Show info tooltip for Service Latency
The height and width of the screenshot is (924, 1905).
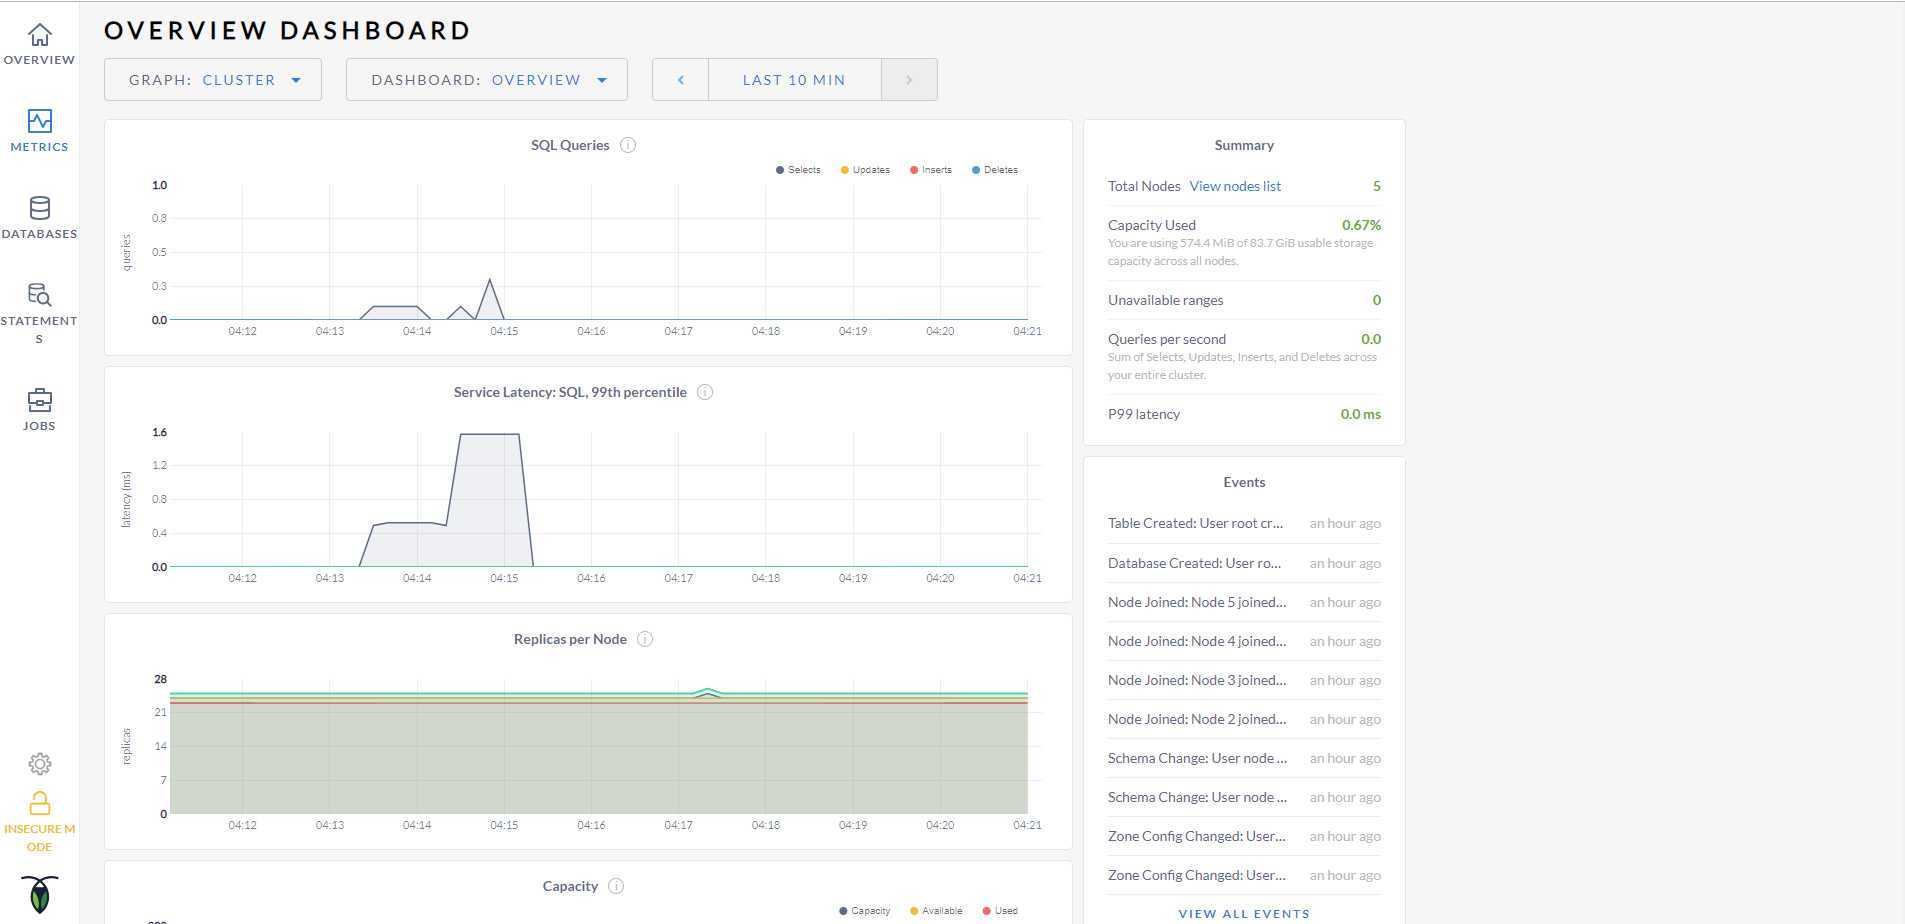705,392
